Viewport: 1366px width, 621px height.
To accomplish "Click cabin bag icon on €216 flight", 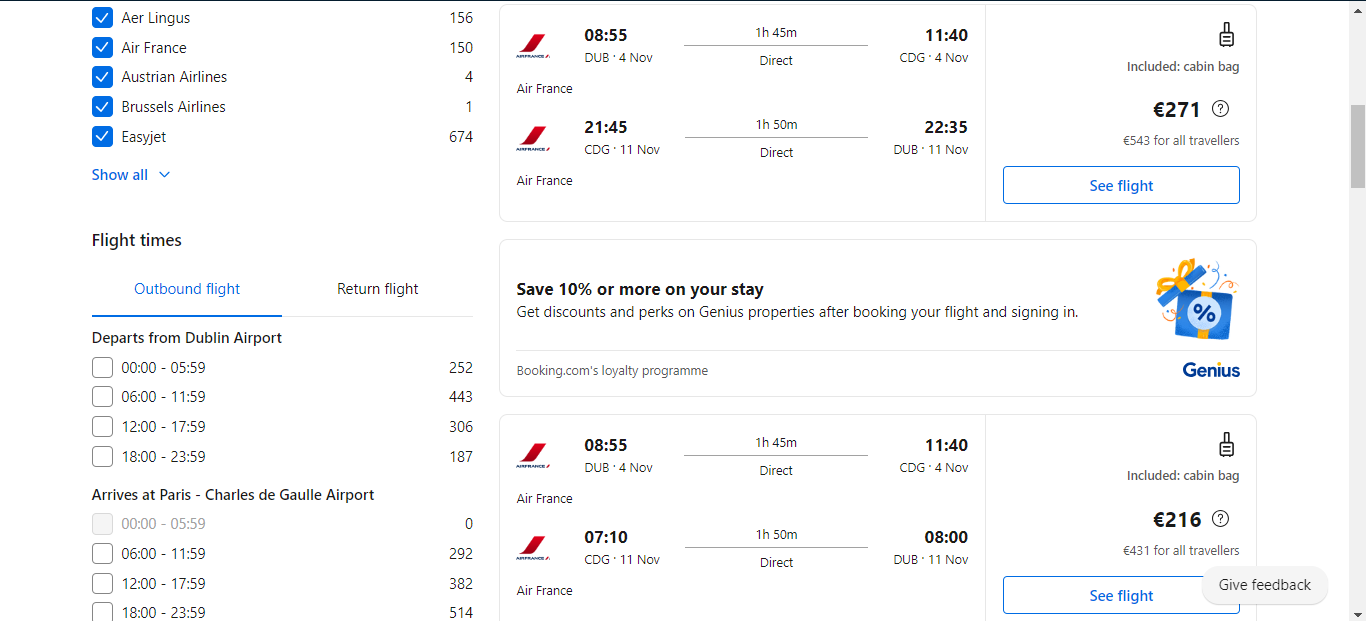I will (x=1227, y=445).
